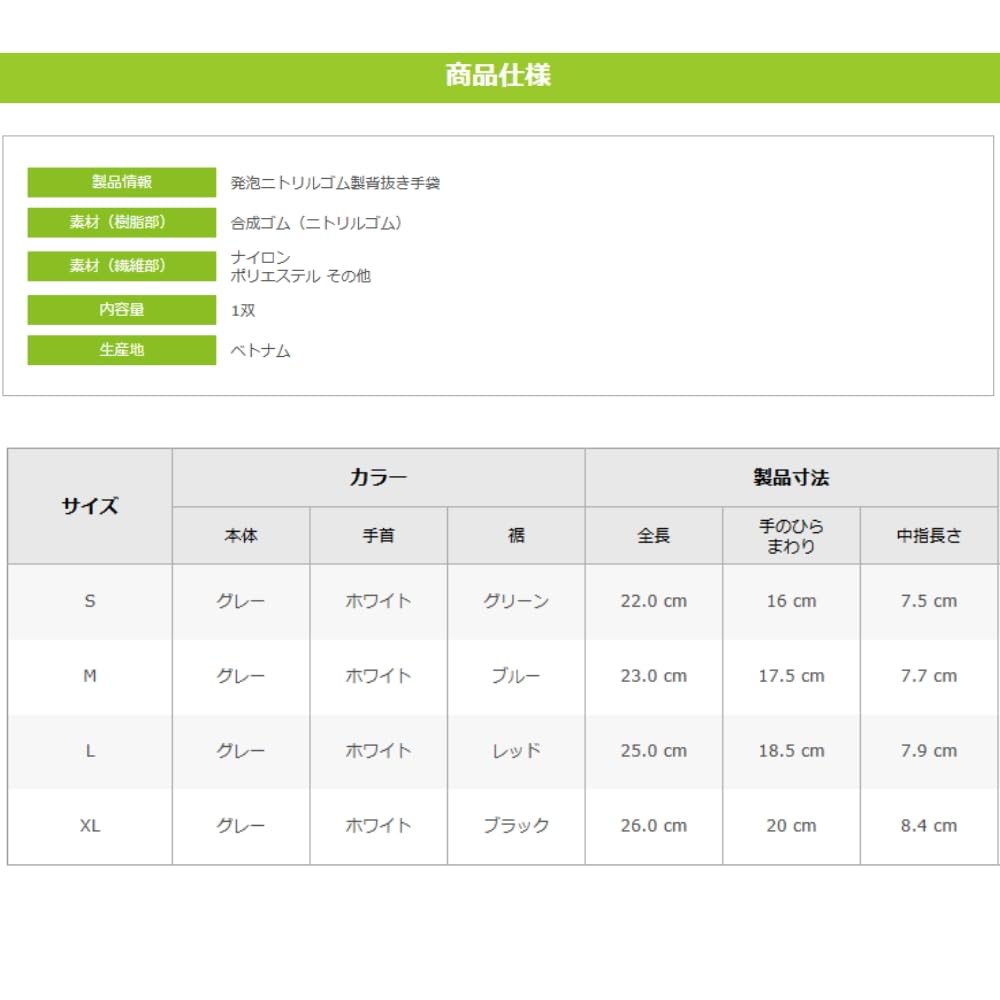Select the S size row cell

[90, 601]
